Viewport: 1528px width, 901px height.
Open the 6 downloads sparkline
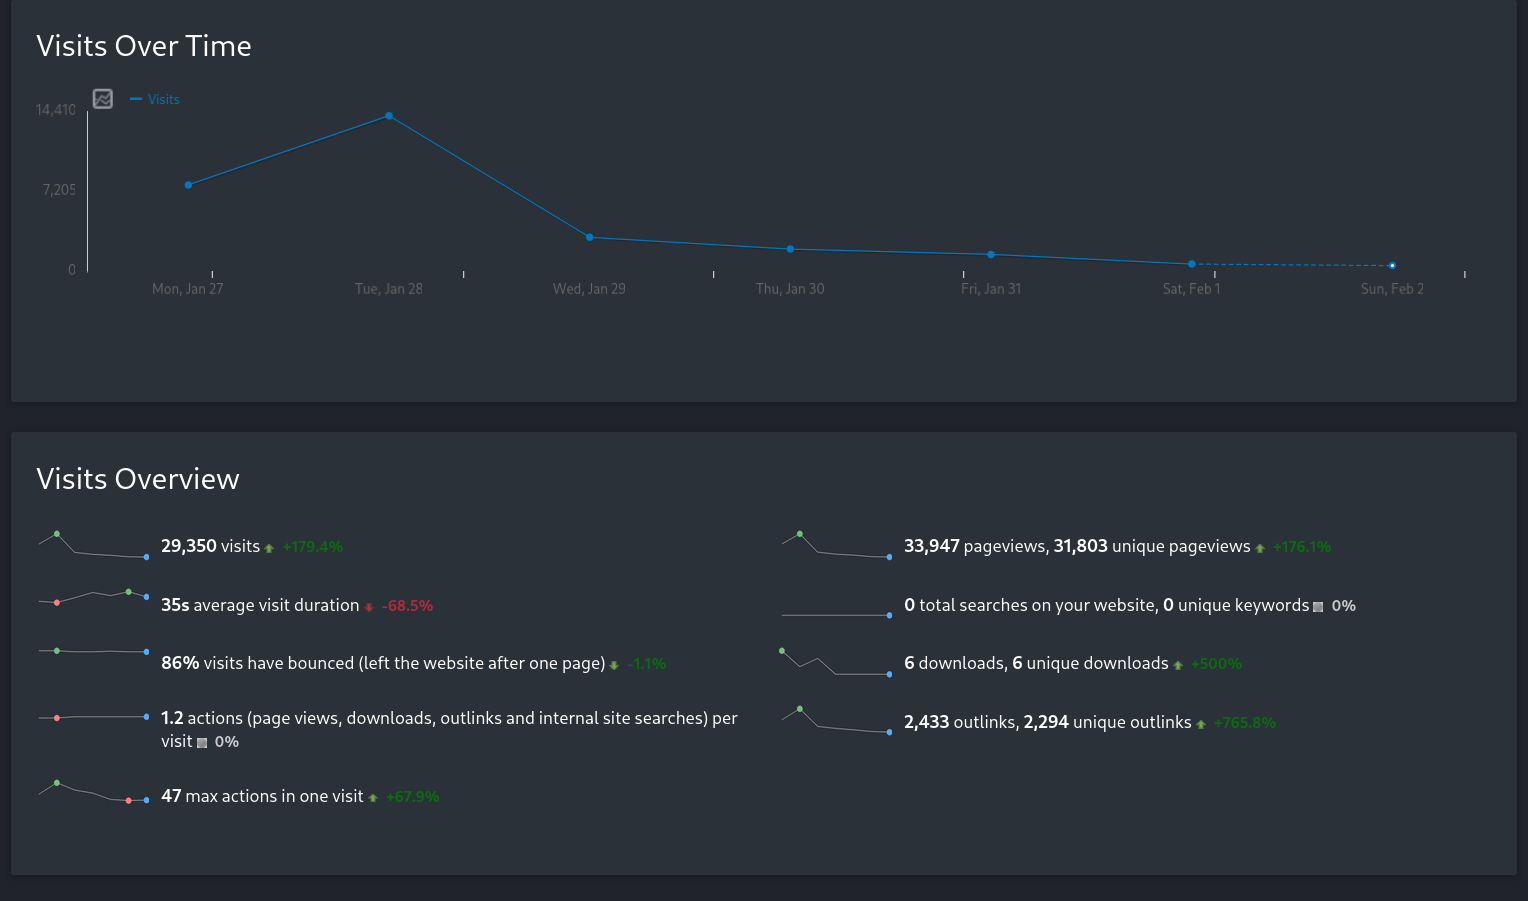(x=837, y=663)
